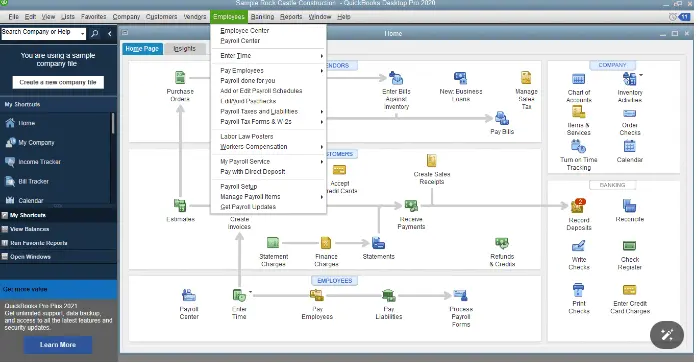Open Turn on Time Tracking icon
698x363 pixels.
[x=578, y=146]
